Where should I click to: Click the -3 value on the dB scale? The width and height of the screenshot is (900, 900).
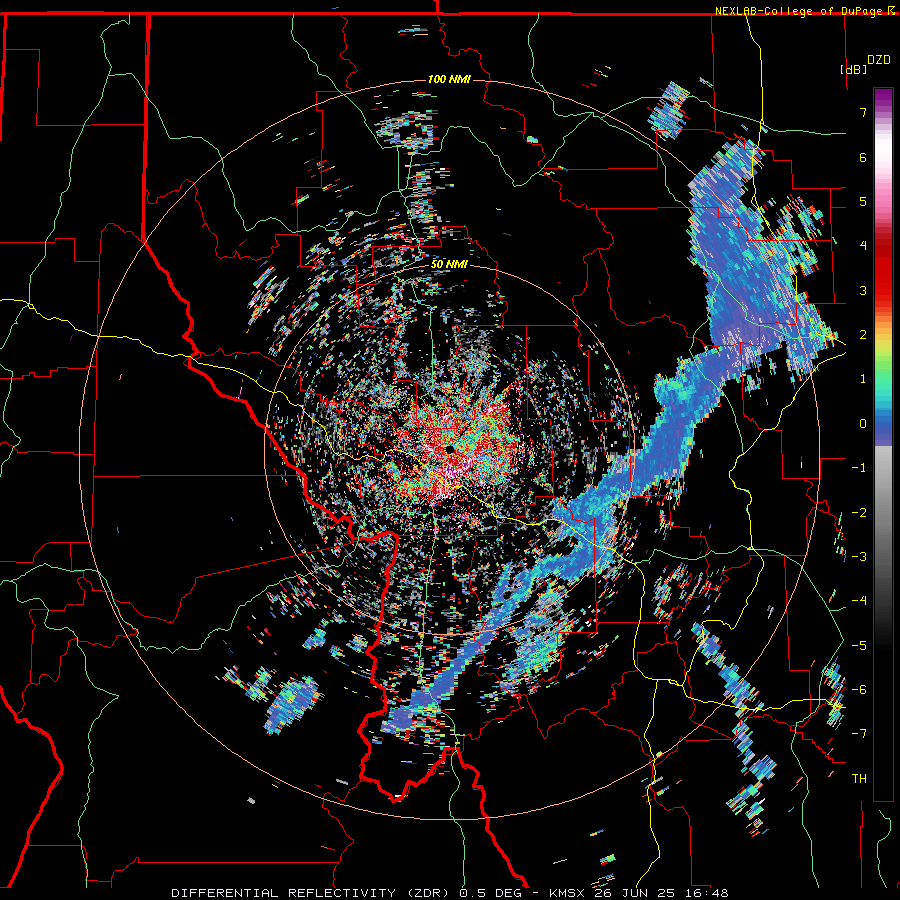tap(859, 557)
